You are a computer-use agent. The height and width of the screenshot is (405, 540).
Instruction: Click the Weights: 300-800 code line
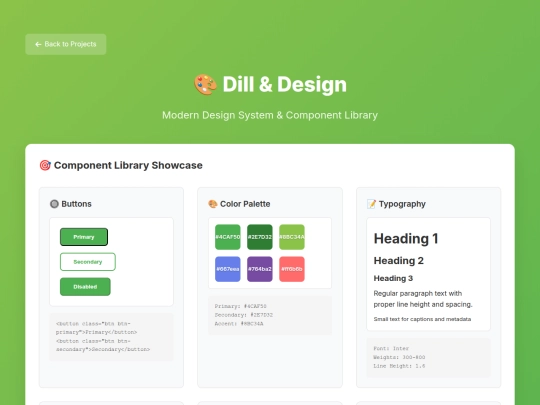[x=399, y=357]
